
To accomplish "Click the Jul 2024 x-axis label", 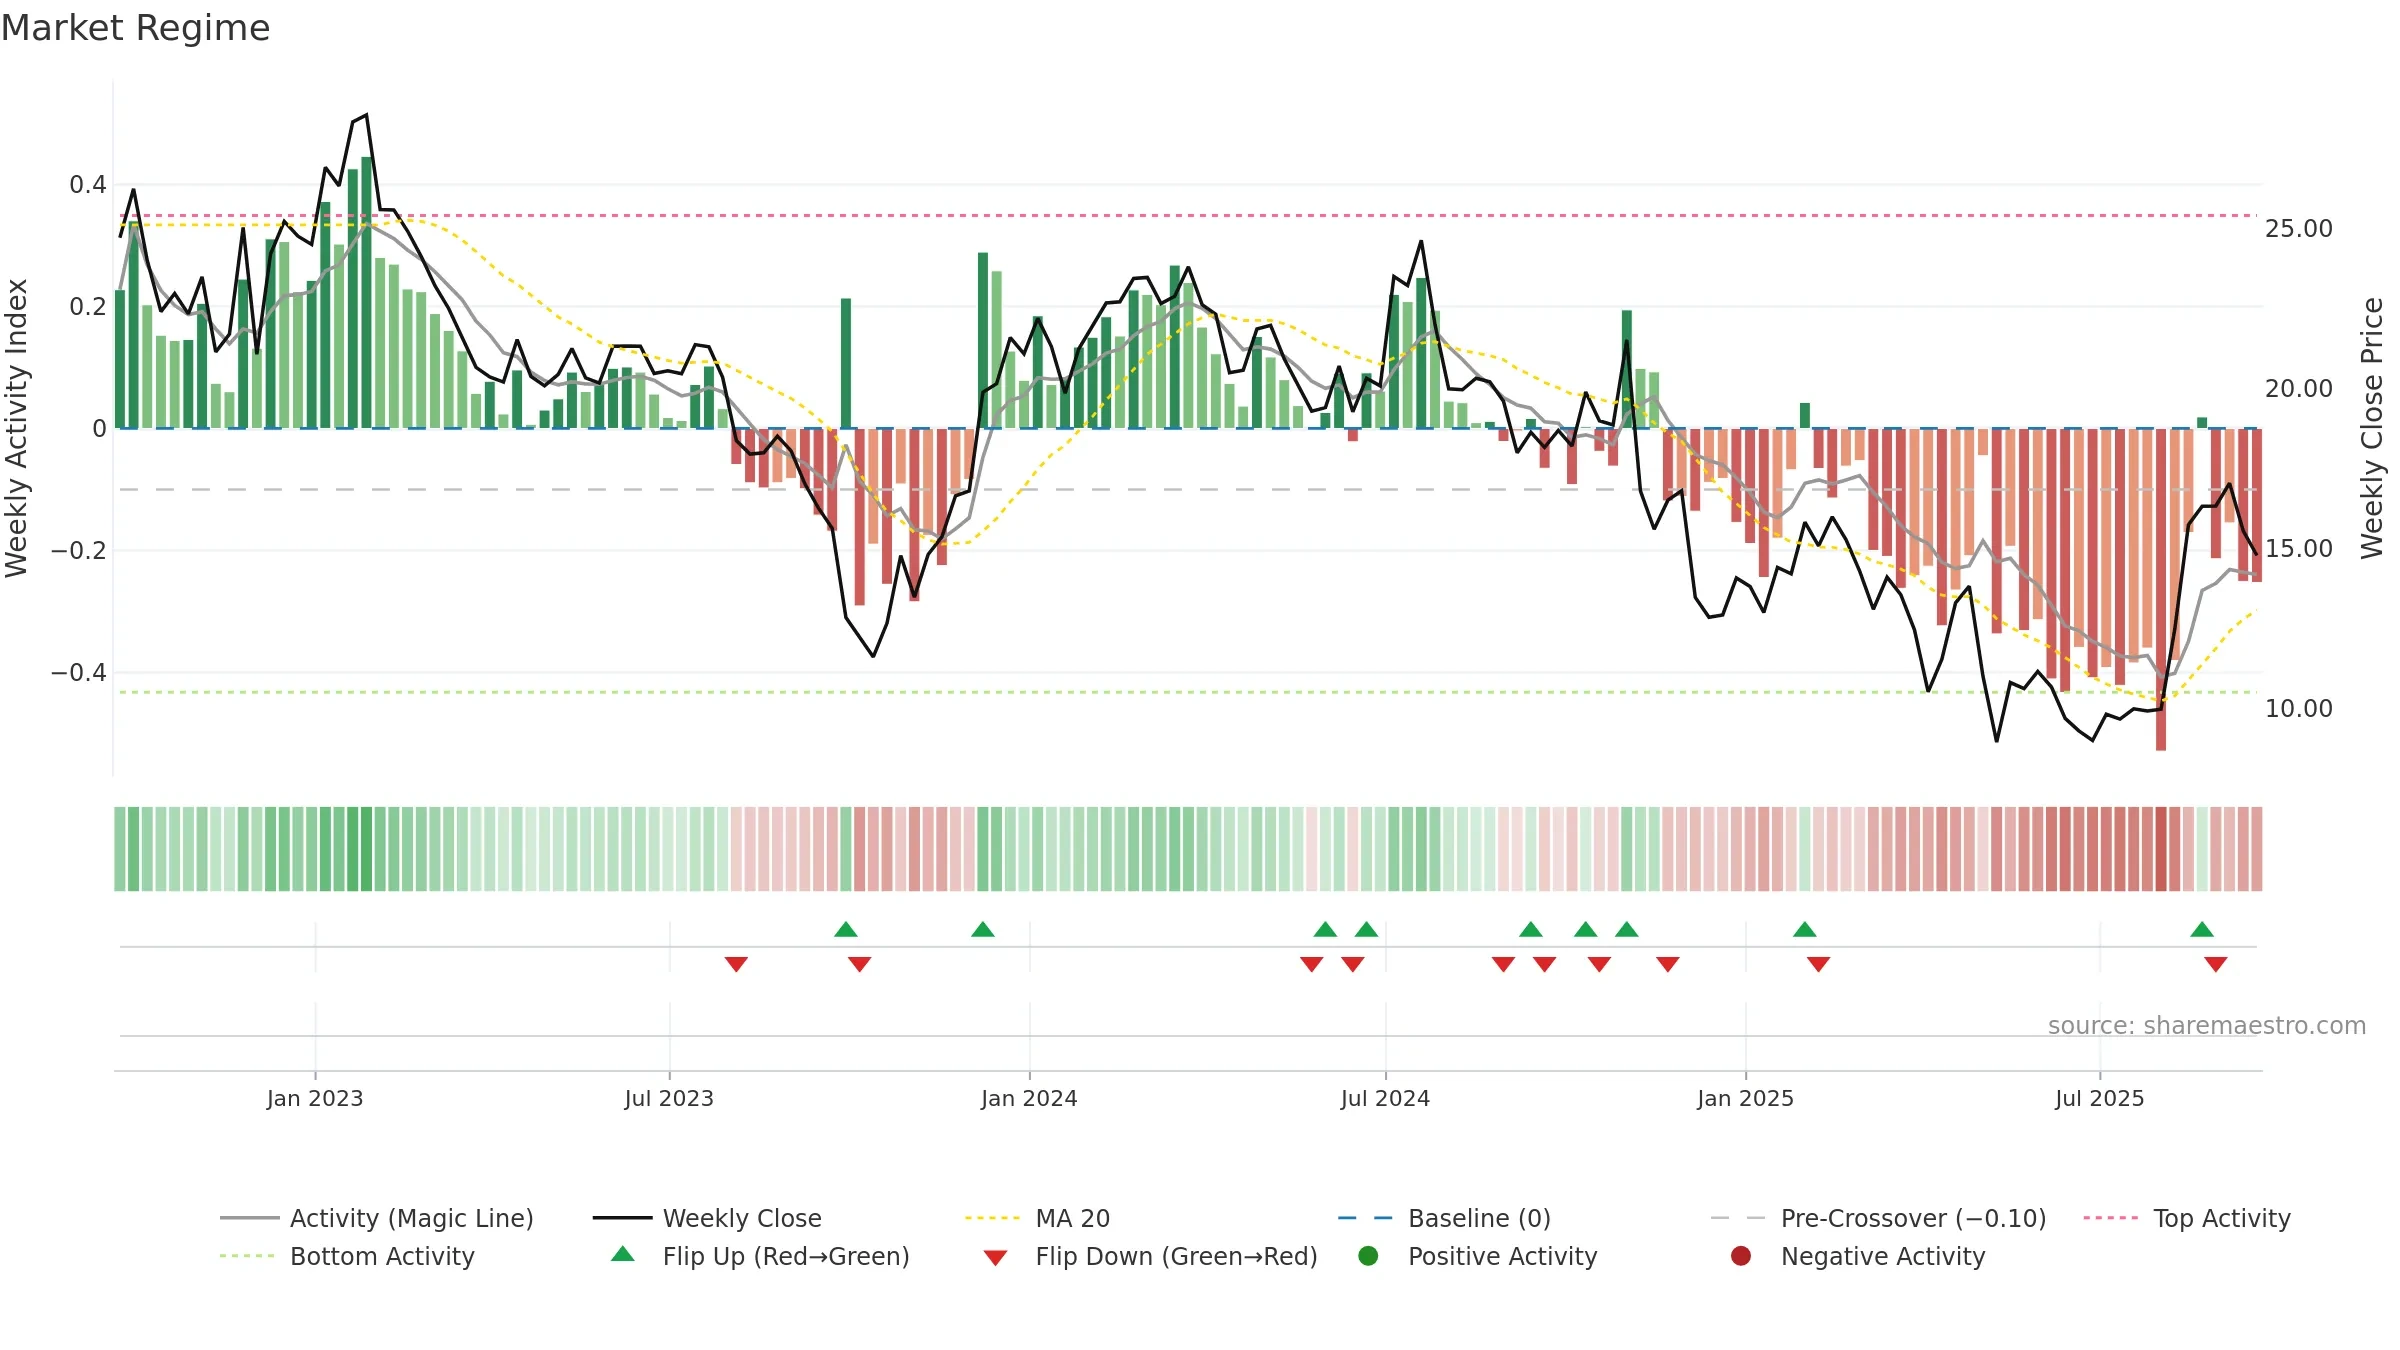I will coord(1385,1098).
